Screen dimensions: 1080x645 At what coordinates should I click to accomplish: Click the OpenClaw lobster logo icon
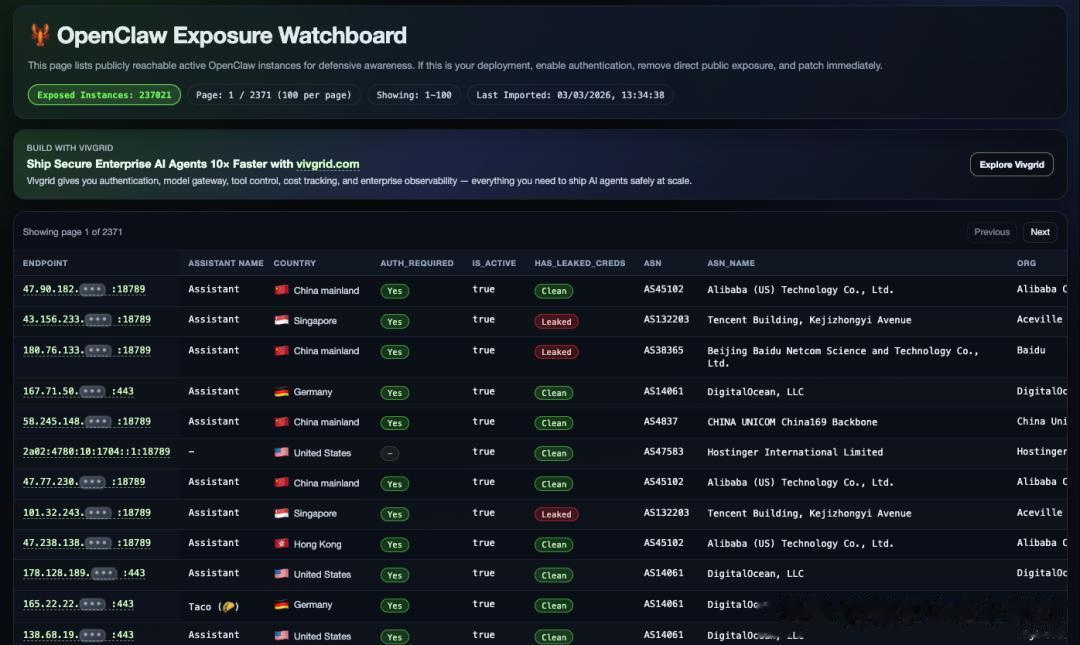pos(40,34)
